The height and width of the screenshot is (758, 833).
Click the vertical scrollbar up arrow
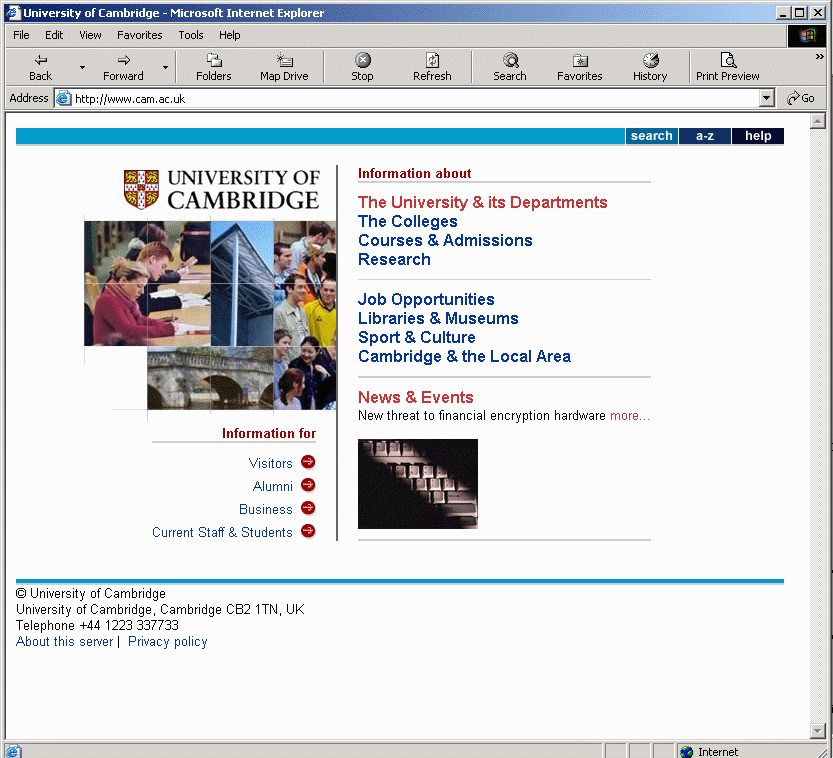click(x=818, y=122)
